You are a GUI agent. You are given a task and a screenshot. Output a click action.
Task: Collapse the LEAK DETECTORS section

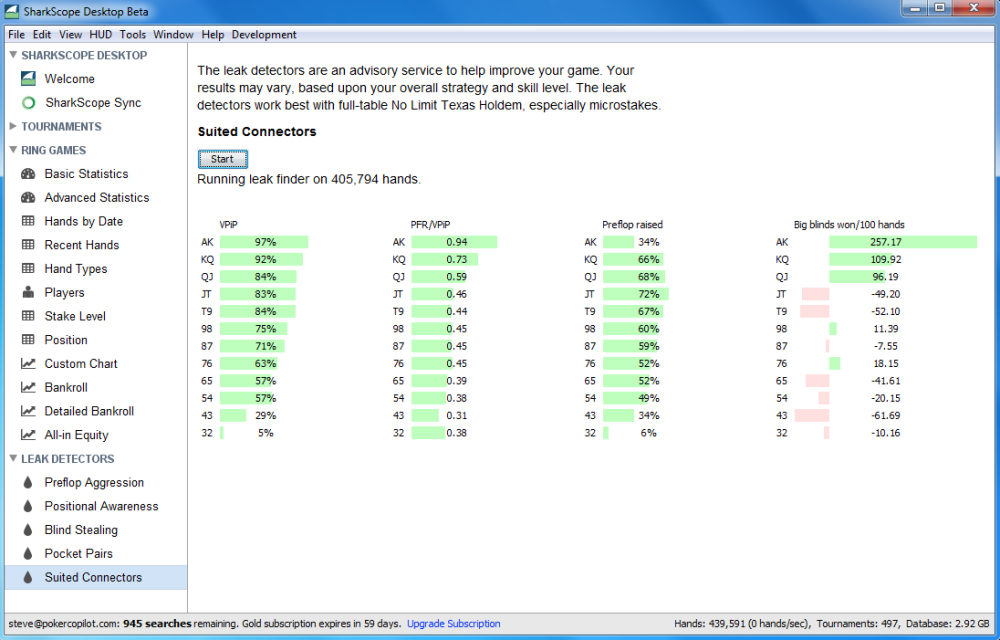click(13, 458)
